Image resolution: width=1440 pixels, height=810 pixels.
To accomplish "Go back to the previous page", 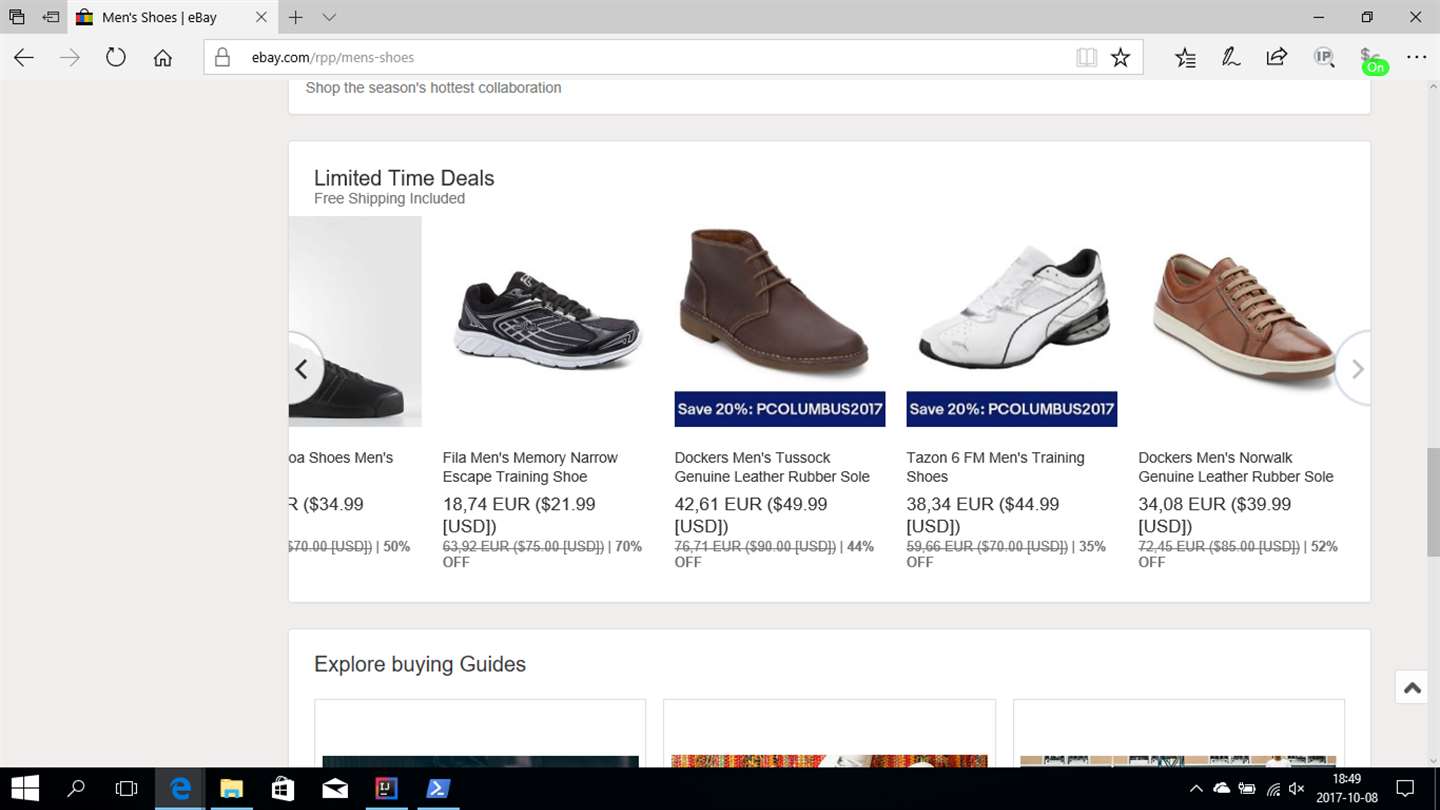I will (24, 58).
